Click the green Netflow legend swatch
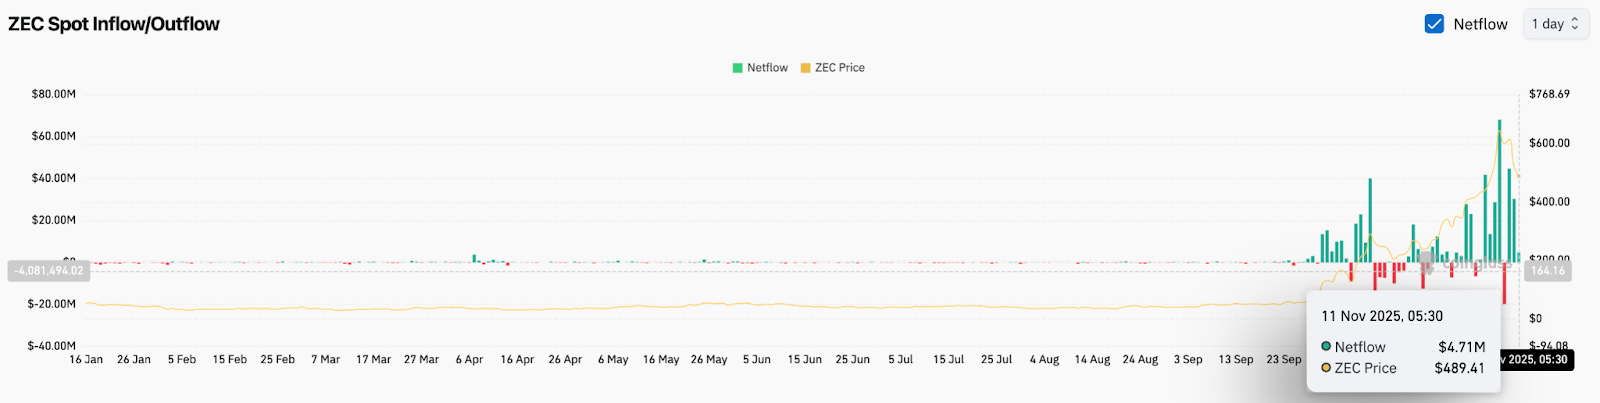Image resolution: width=1600 pixels, height=403 pixels. point(738,68)
